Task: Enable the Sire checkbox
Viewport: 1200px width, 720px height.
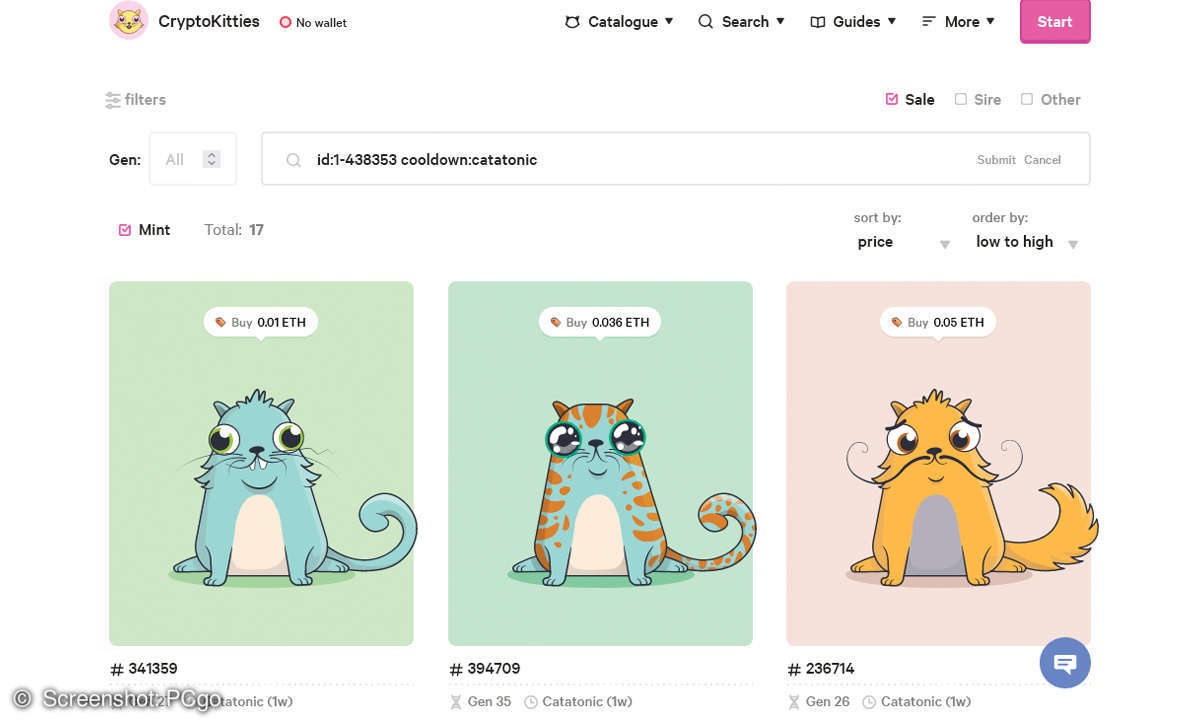Action: (960, 99)
